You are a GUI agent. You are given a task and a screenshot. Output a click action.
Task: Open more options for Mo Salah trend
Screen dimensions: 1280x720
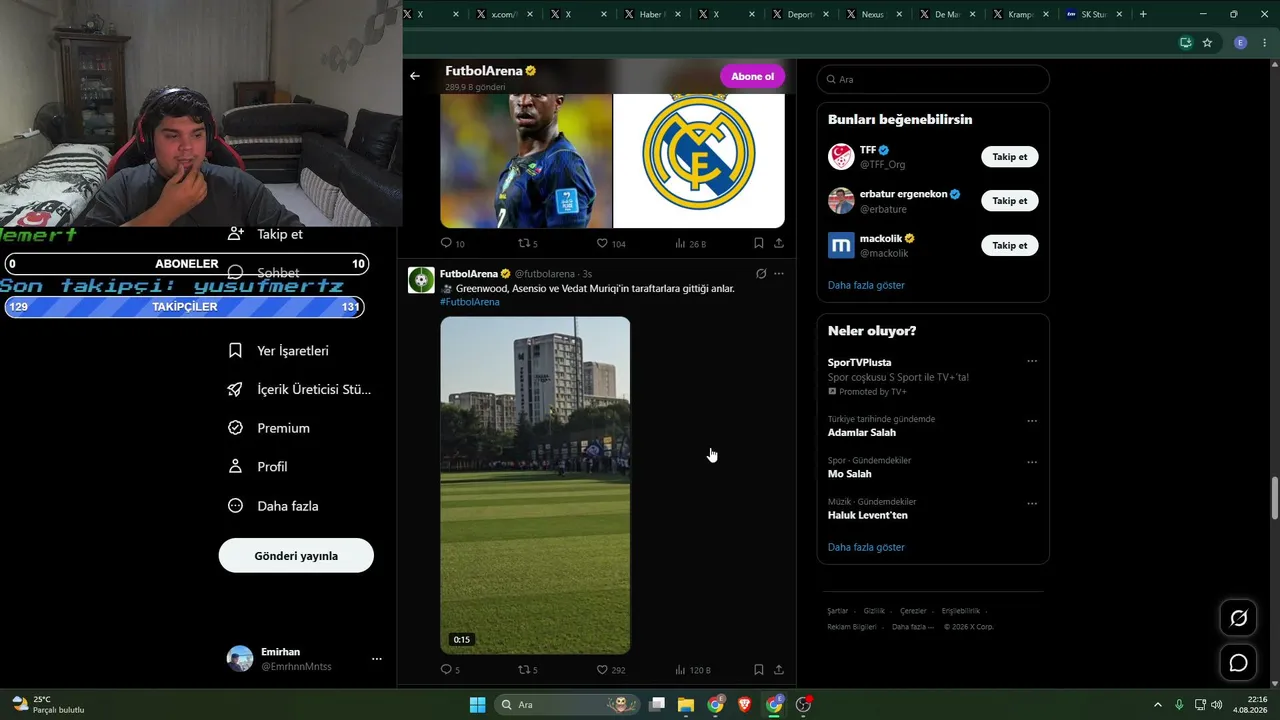pyautogui.click(x=1032, y=462)
